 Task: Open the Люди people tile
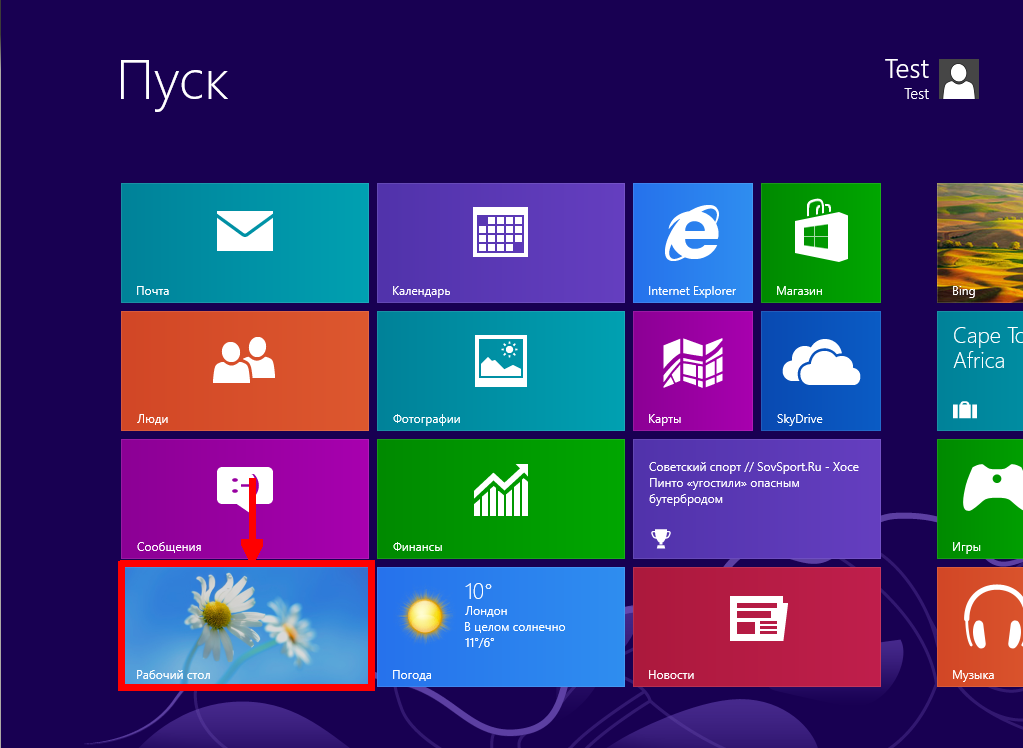245,371
